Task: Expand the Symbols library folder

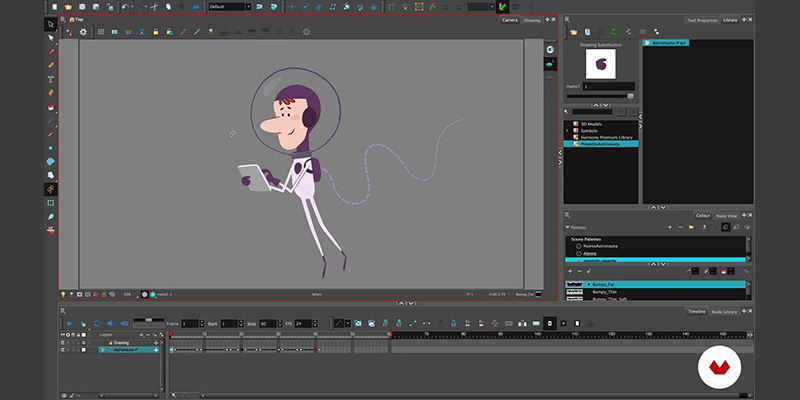Action: point(567,131)
